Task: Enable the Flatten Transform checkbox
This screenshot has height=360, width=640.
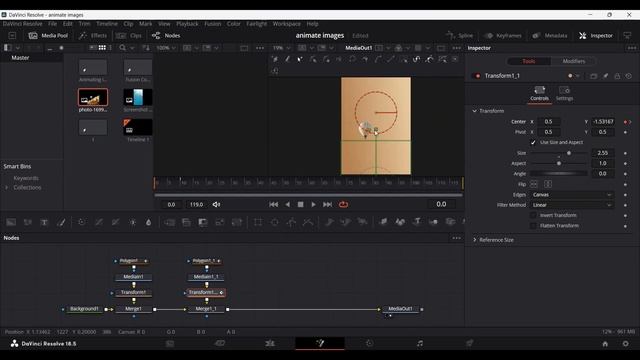Action: pyautogui.click(x=533, y=225)
